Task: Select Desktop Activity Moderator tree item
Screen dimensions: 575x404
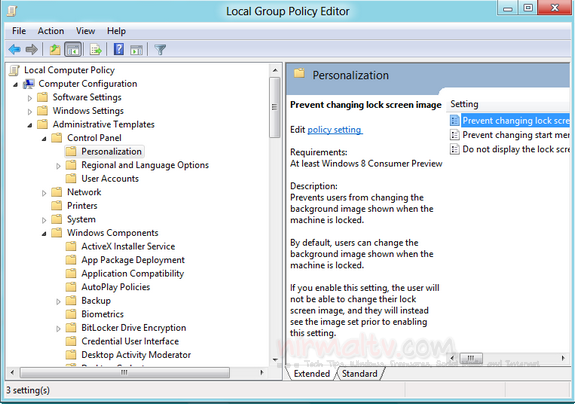Action: pos(136,355)
